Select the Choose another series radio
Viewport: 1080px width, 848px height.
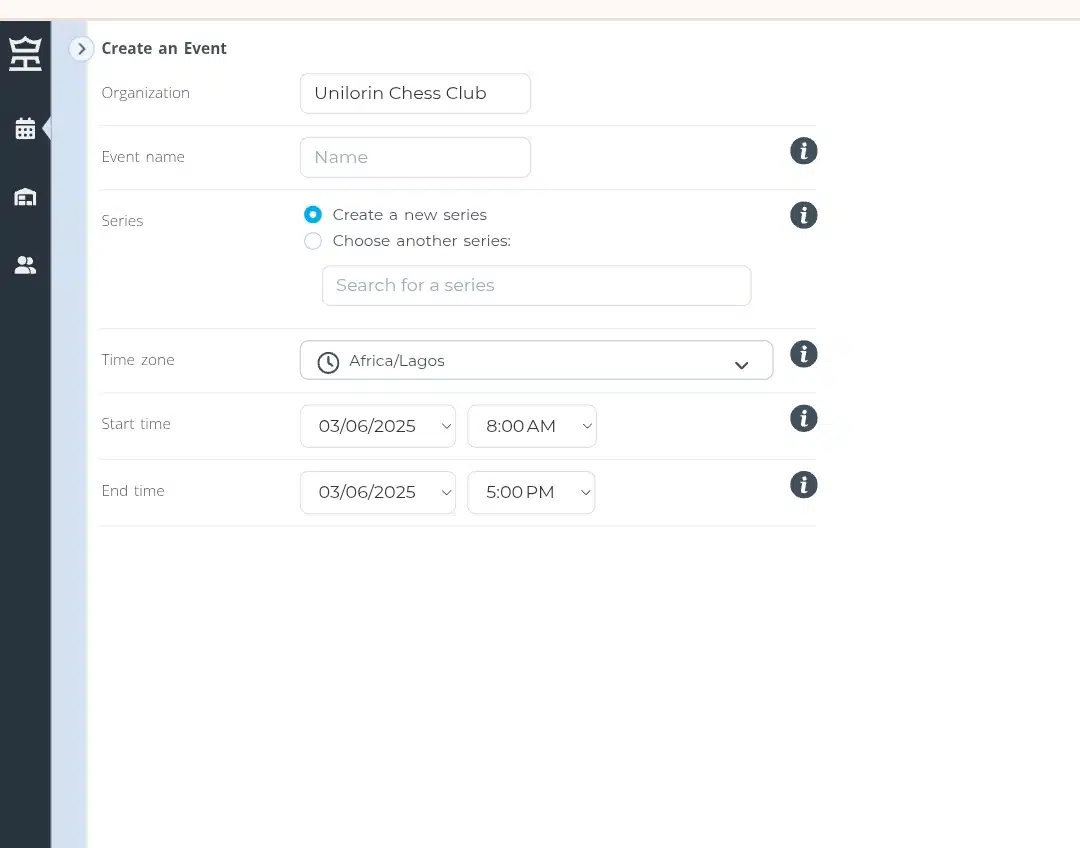click(x=313, y=241)
